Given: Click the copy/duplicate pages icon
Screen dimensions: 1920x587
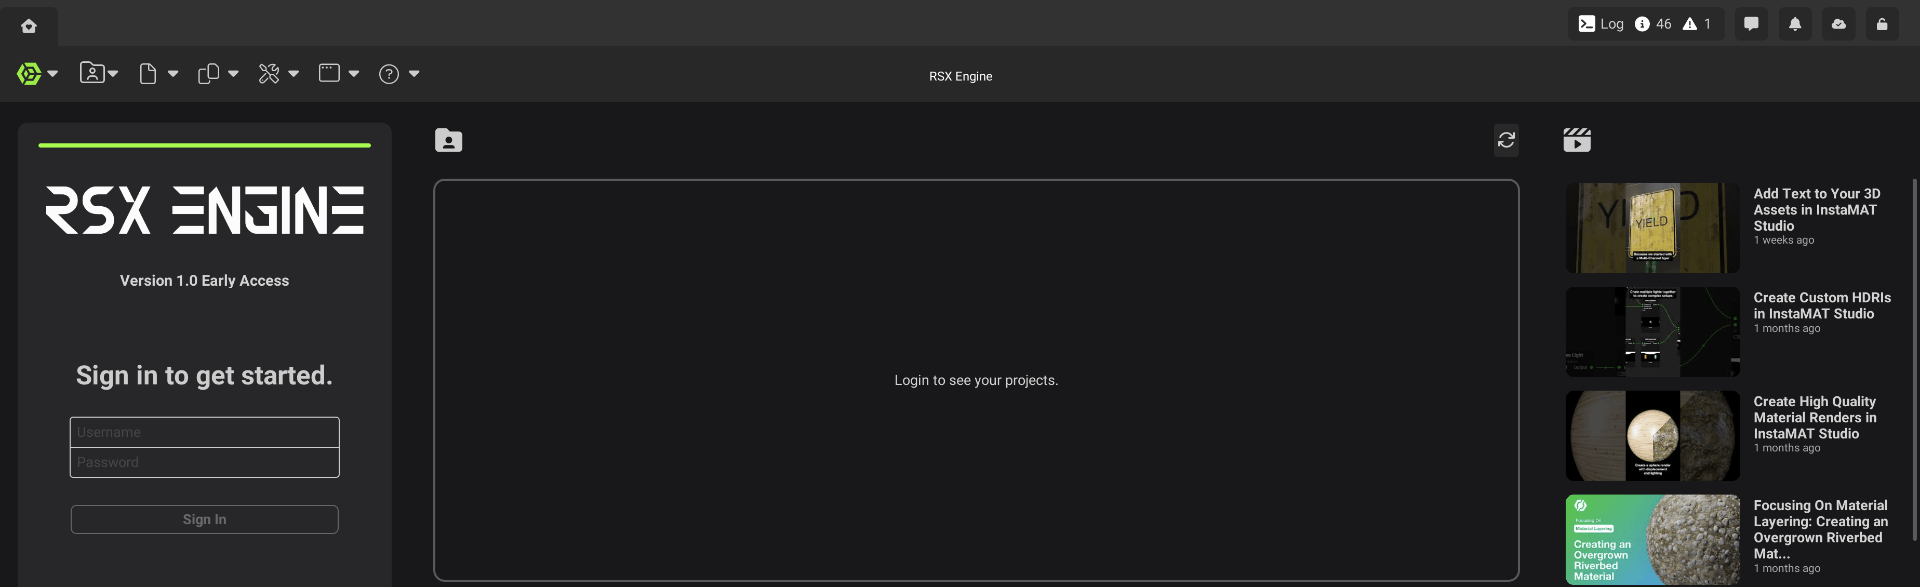Looking at the screenshot, I should point(208,74).
